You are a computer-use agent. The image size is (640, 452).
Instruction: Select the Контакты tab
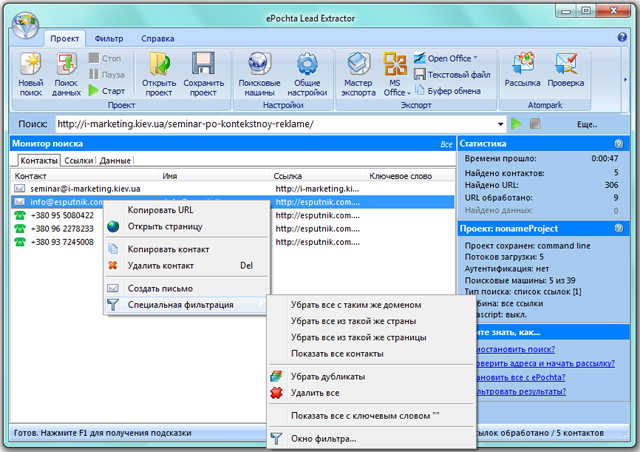39,160
